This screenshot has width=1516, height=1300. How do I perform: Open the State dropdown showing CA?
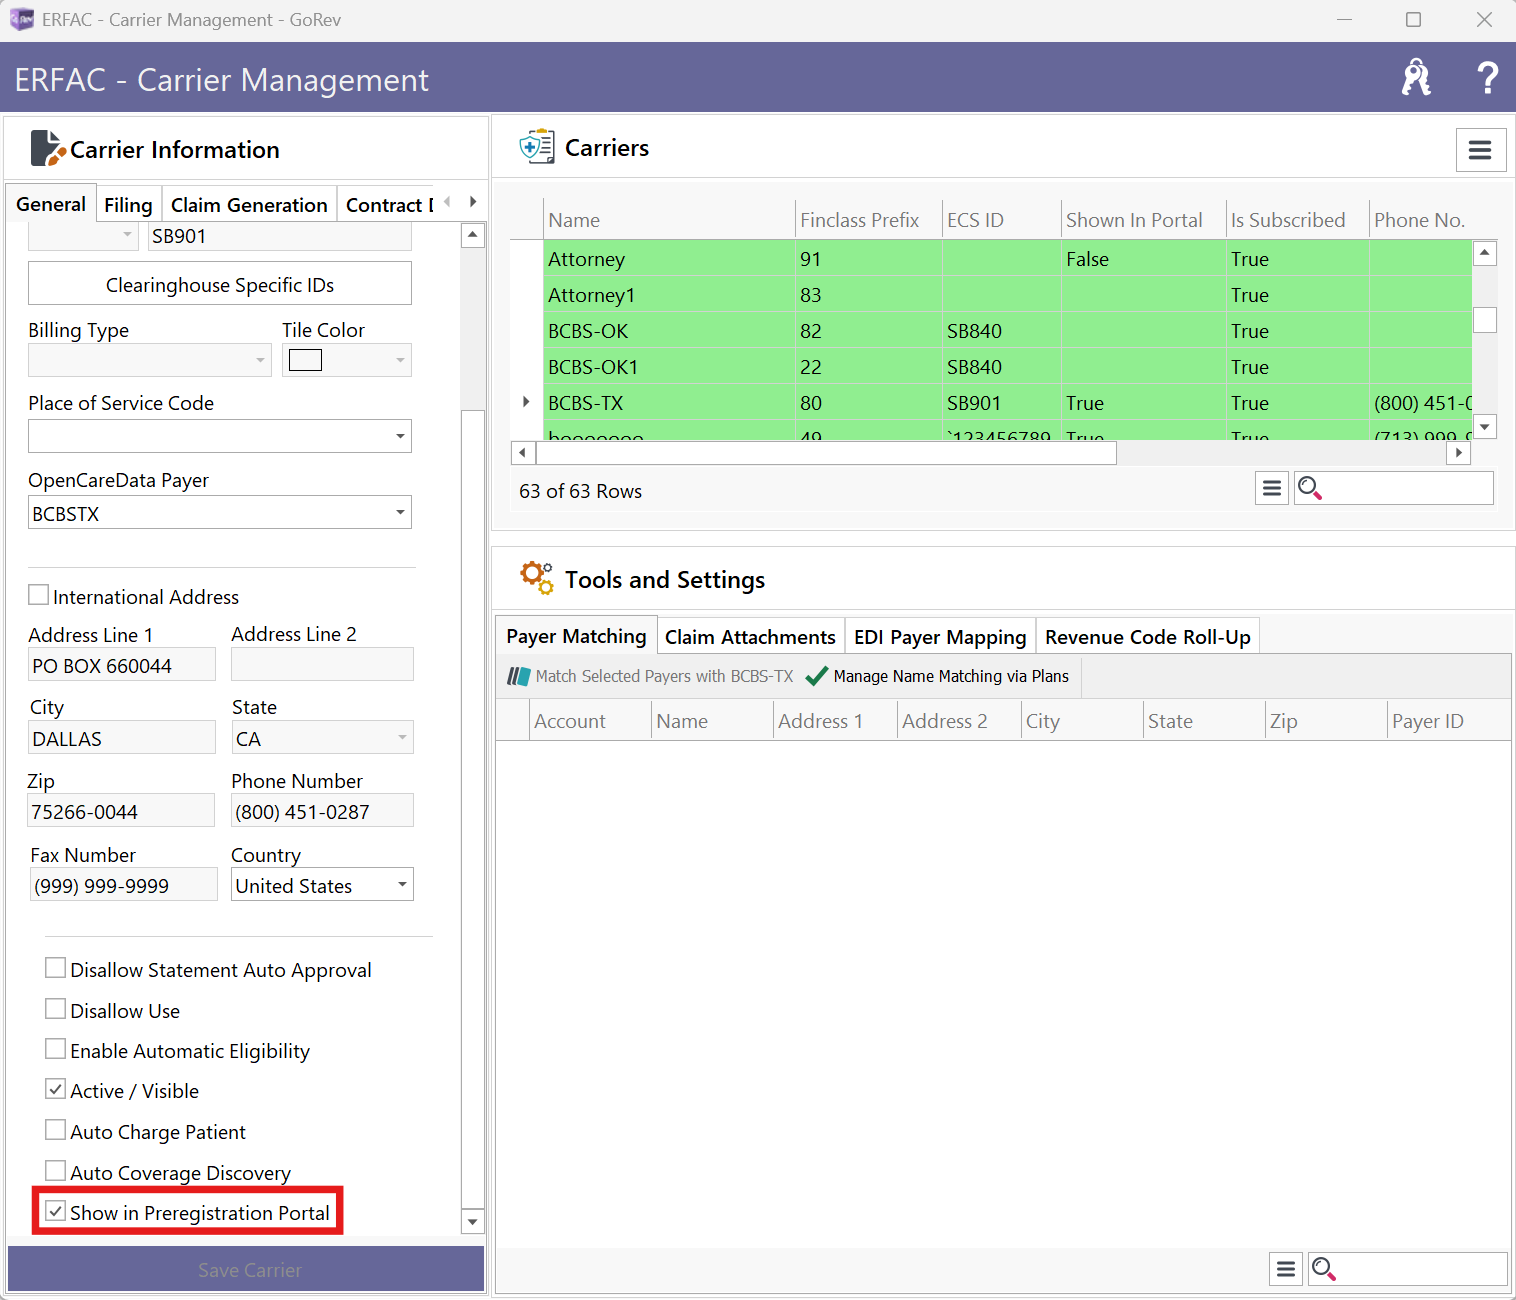[x=322, y=738]
